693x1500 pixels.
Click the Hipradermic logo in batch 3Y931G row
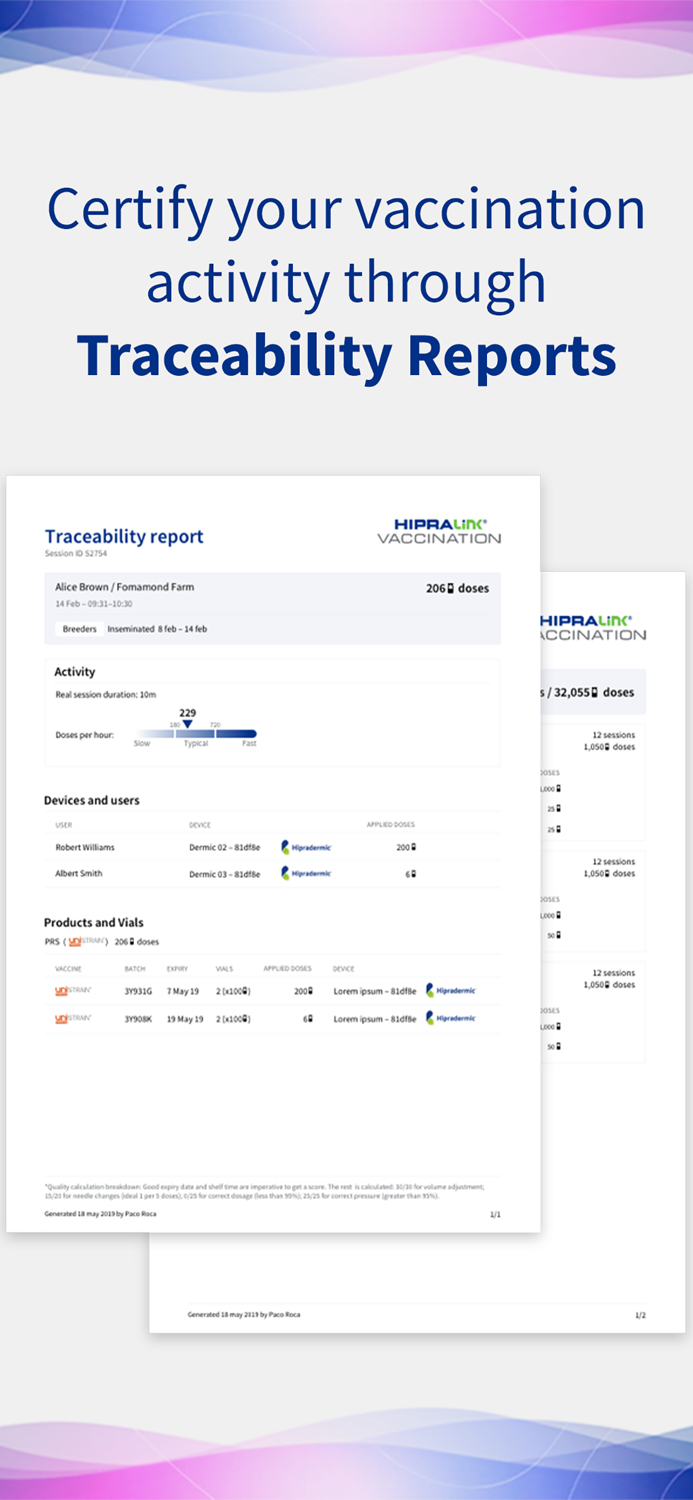pyautogui.click(x=451, y=991)
